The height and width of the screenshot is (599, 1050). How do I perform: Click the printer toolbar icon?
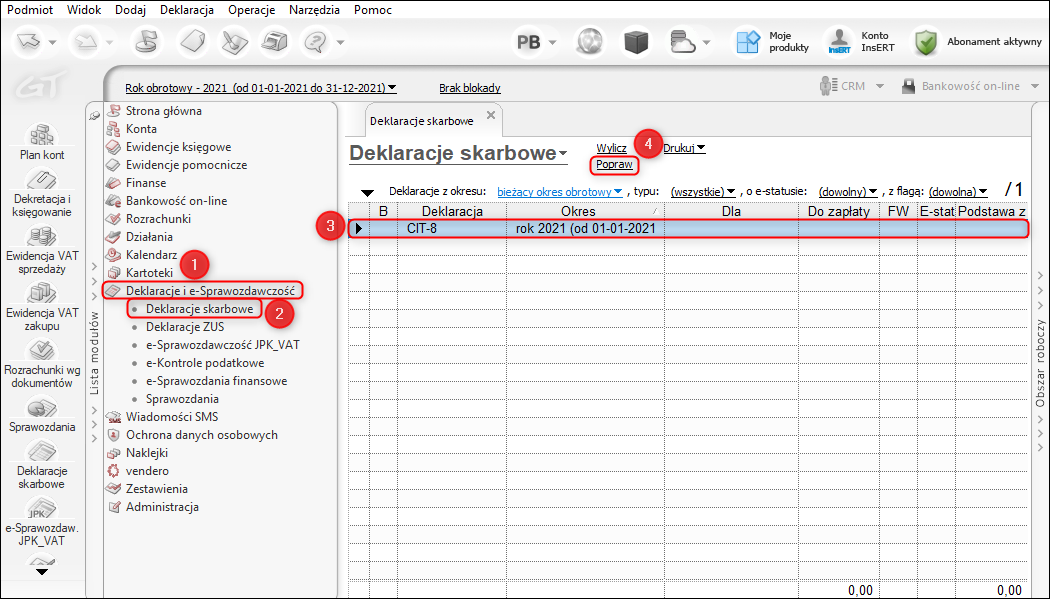click(275, 41)
